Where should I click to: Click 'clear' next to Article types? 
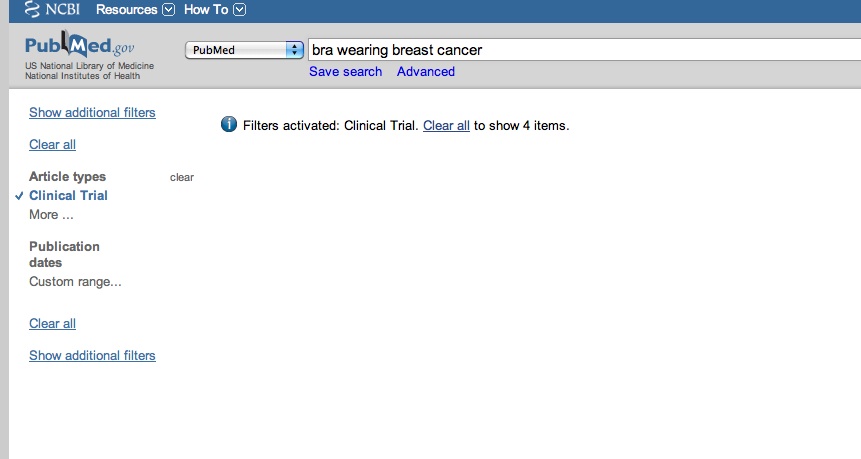click(x=182, y=178)
